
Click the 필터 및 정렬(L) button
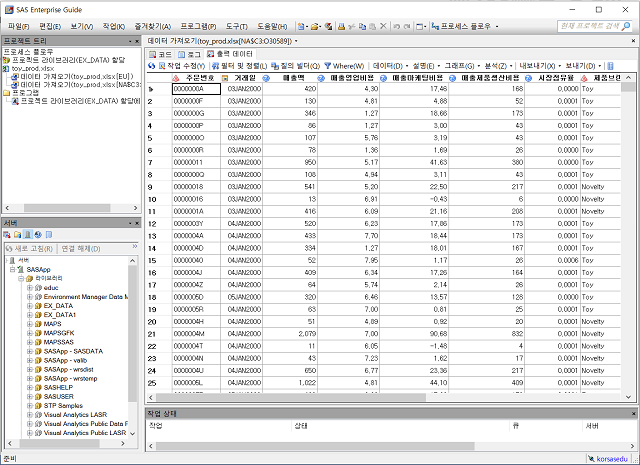(x=240, y=66)
